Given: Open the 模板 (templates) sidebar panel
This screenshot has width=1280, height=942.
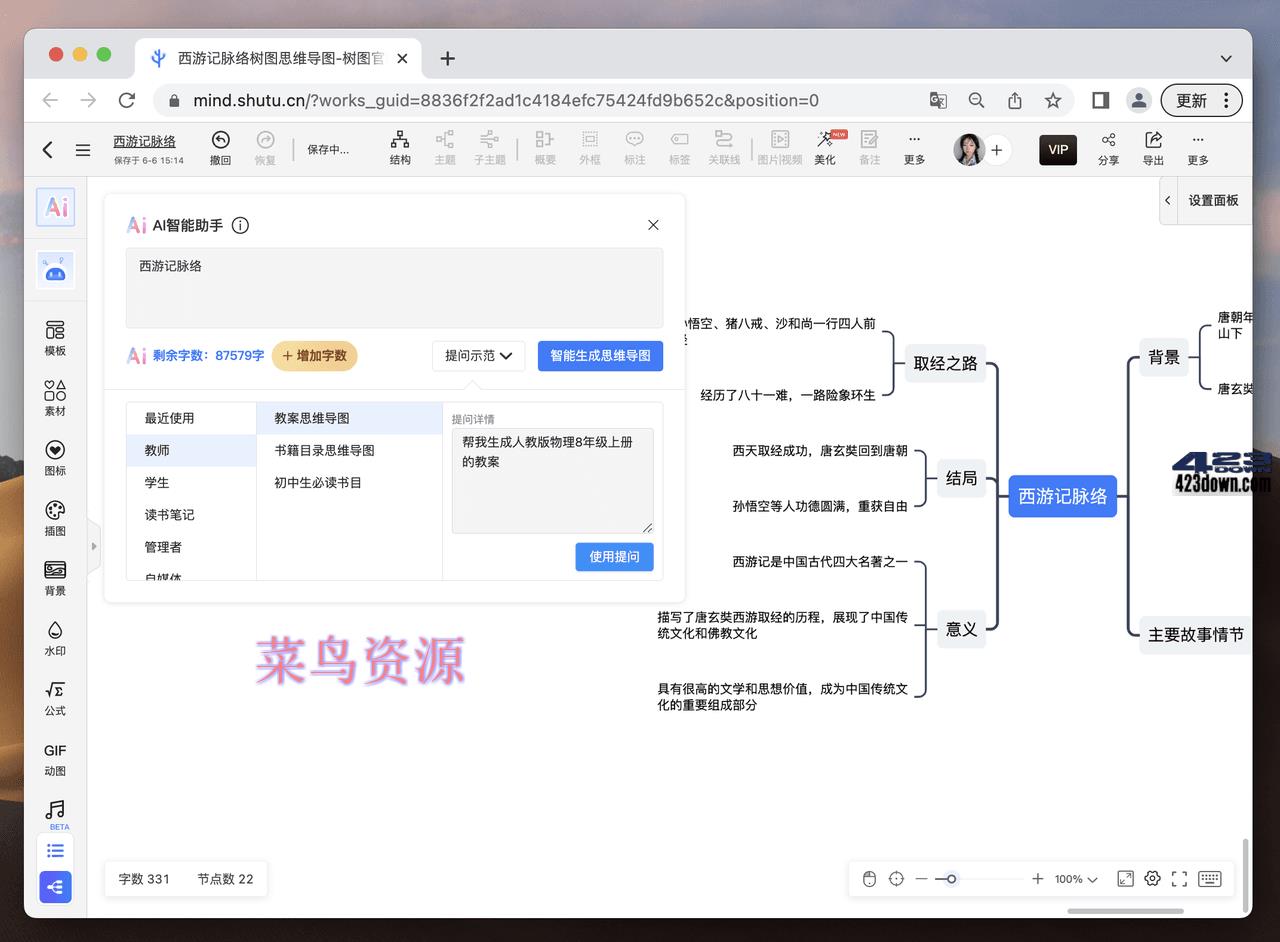Looking at the screenshot, I should pyautogui.click(x=55, y=337).
